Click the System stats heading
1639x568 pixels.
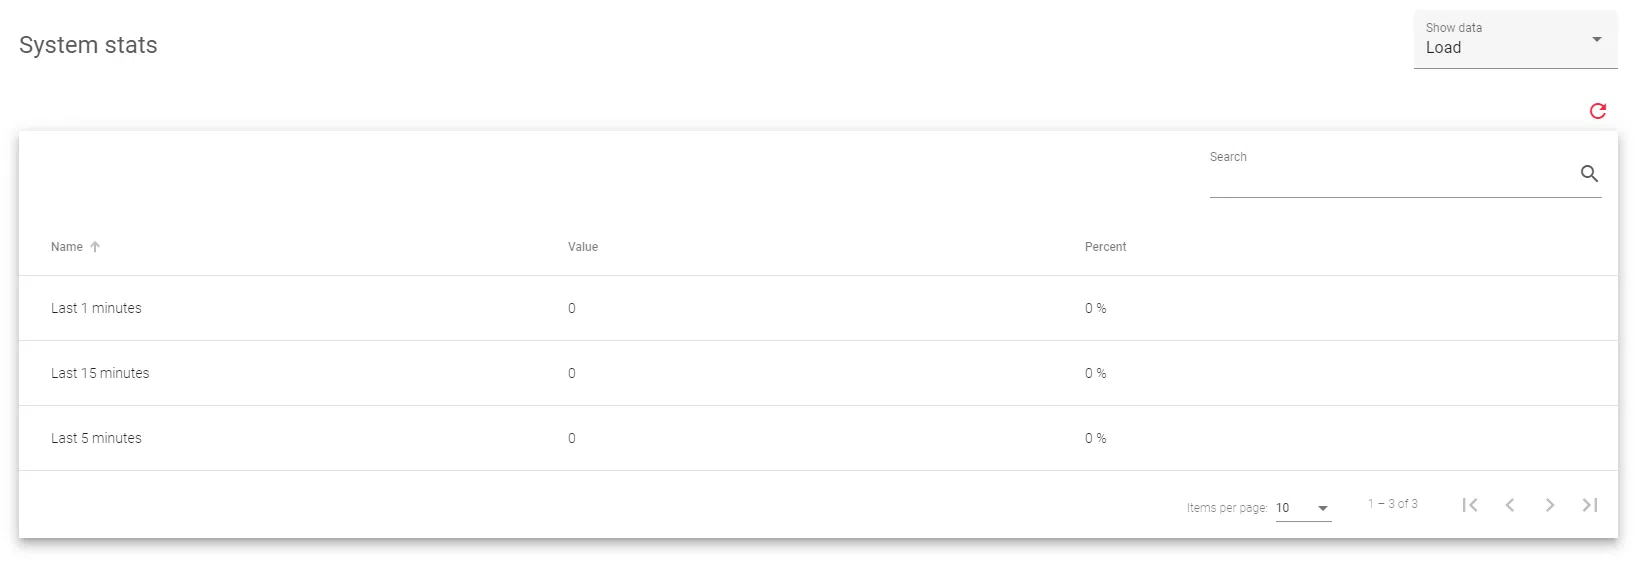[x=88, y=45]
